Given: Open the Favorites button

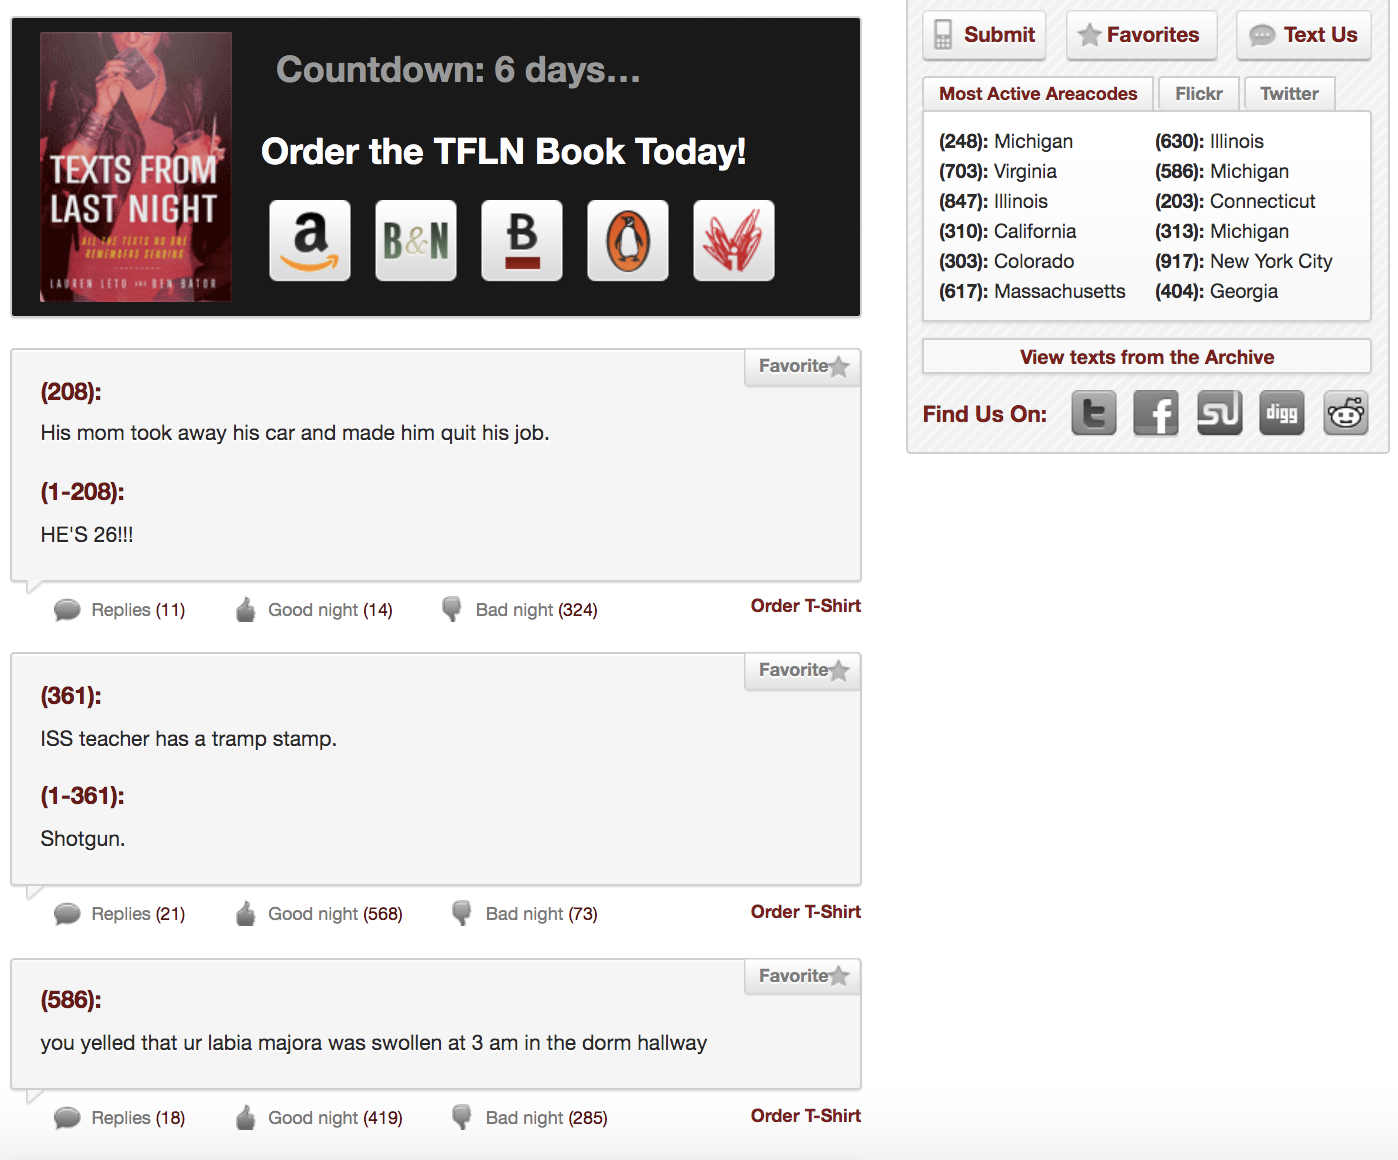Looking at the screenshot, I should [1142, 35].
